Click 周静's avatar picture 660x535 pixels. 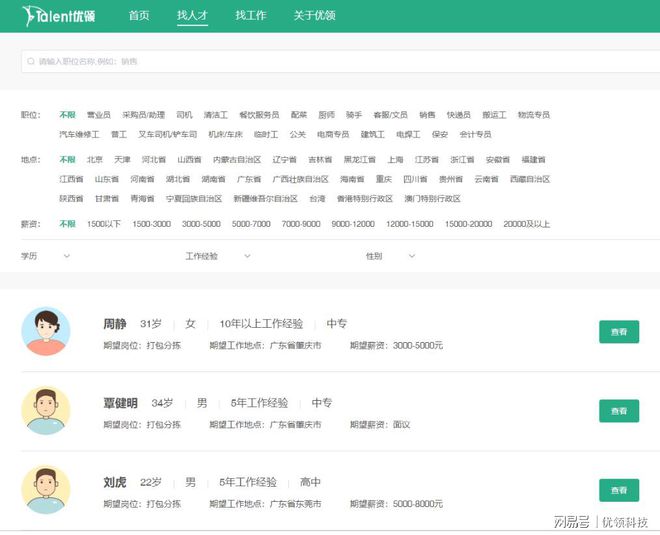click(46, 331)
